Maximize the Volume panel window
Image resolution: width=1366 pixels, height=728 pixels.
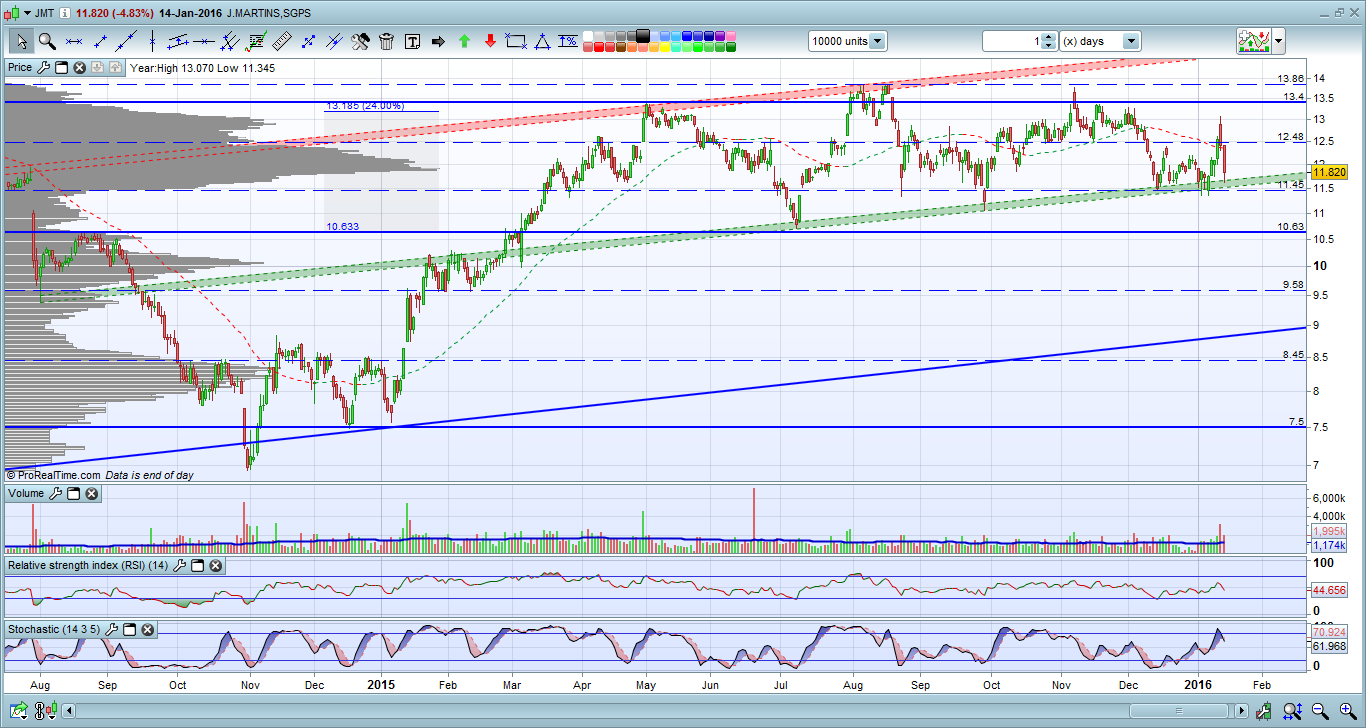[x=74, y=494]
